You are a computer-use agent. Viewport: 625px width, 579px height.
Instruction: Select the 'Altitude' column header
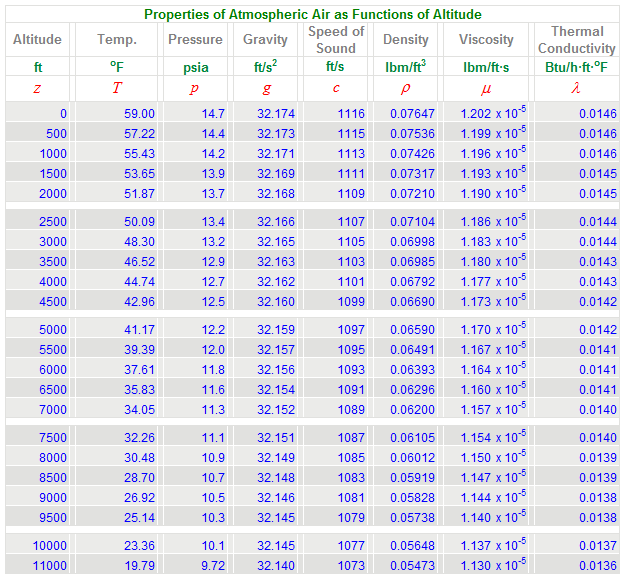pyautogui.click(x=37, y=39)
